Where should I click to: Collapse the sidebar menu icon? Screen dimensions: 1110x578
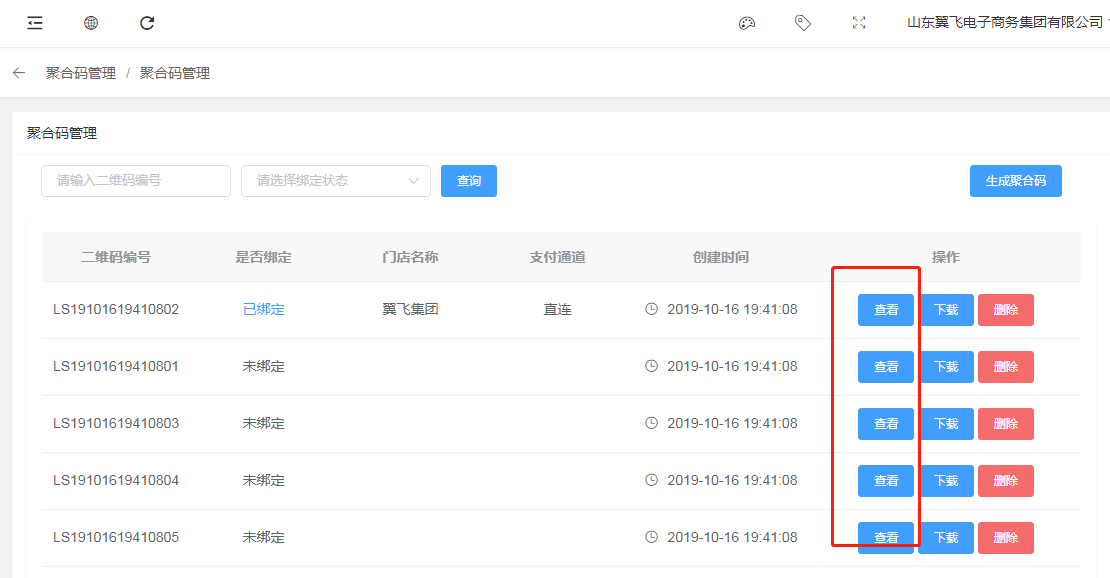(35, 23)
